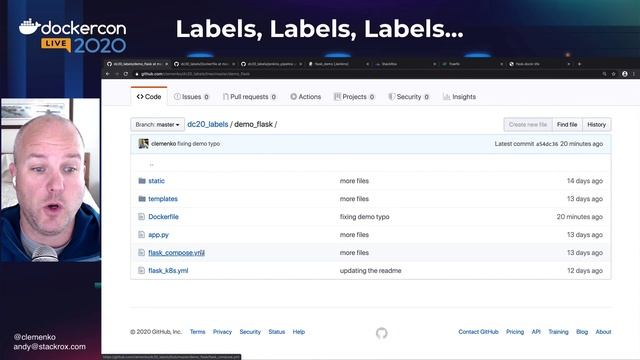Open 'more files' commit on app.py row
Viewport: 640px width, 360px height.
(x=354, y=235)
